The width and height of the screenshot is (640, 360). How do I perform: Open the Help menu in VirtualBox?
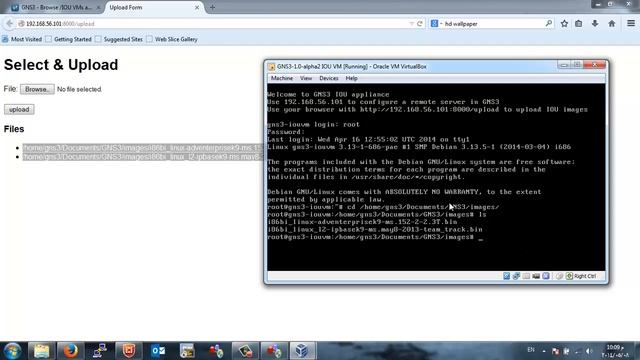click(351, 78)
